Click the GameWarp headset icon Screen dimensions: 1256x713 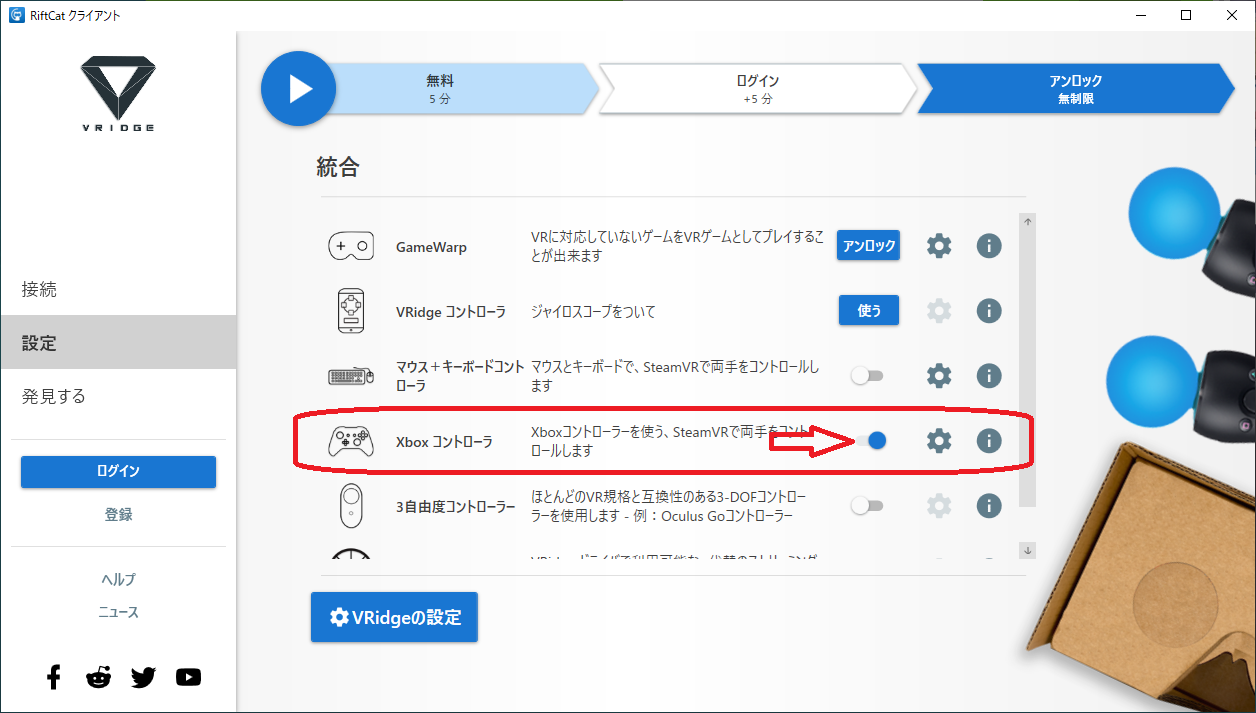351,246
